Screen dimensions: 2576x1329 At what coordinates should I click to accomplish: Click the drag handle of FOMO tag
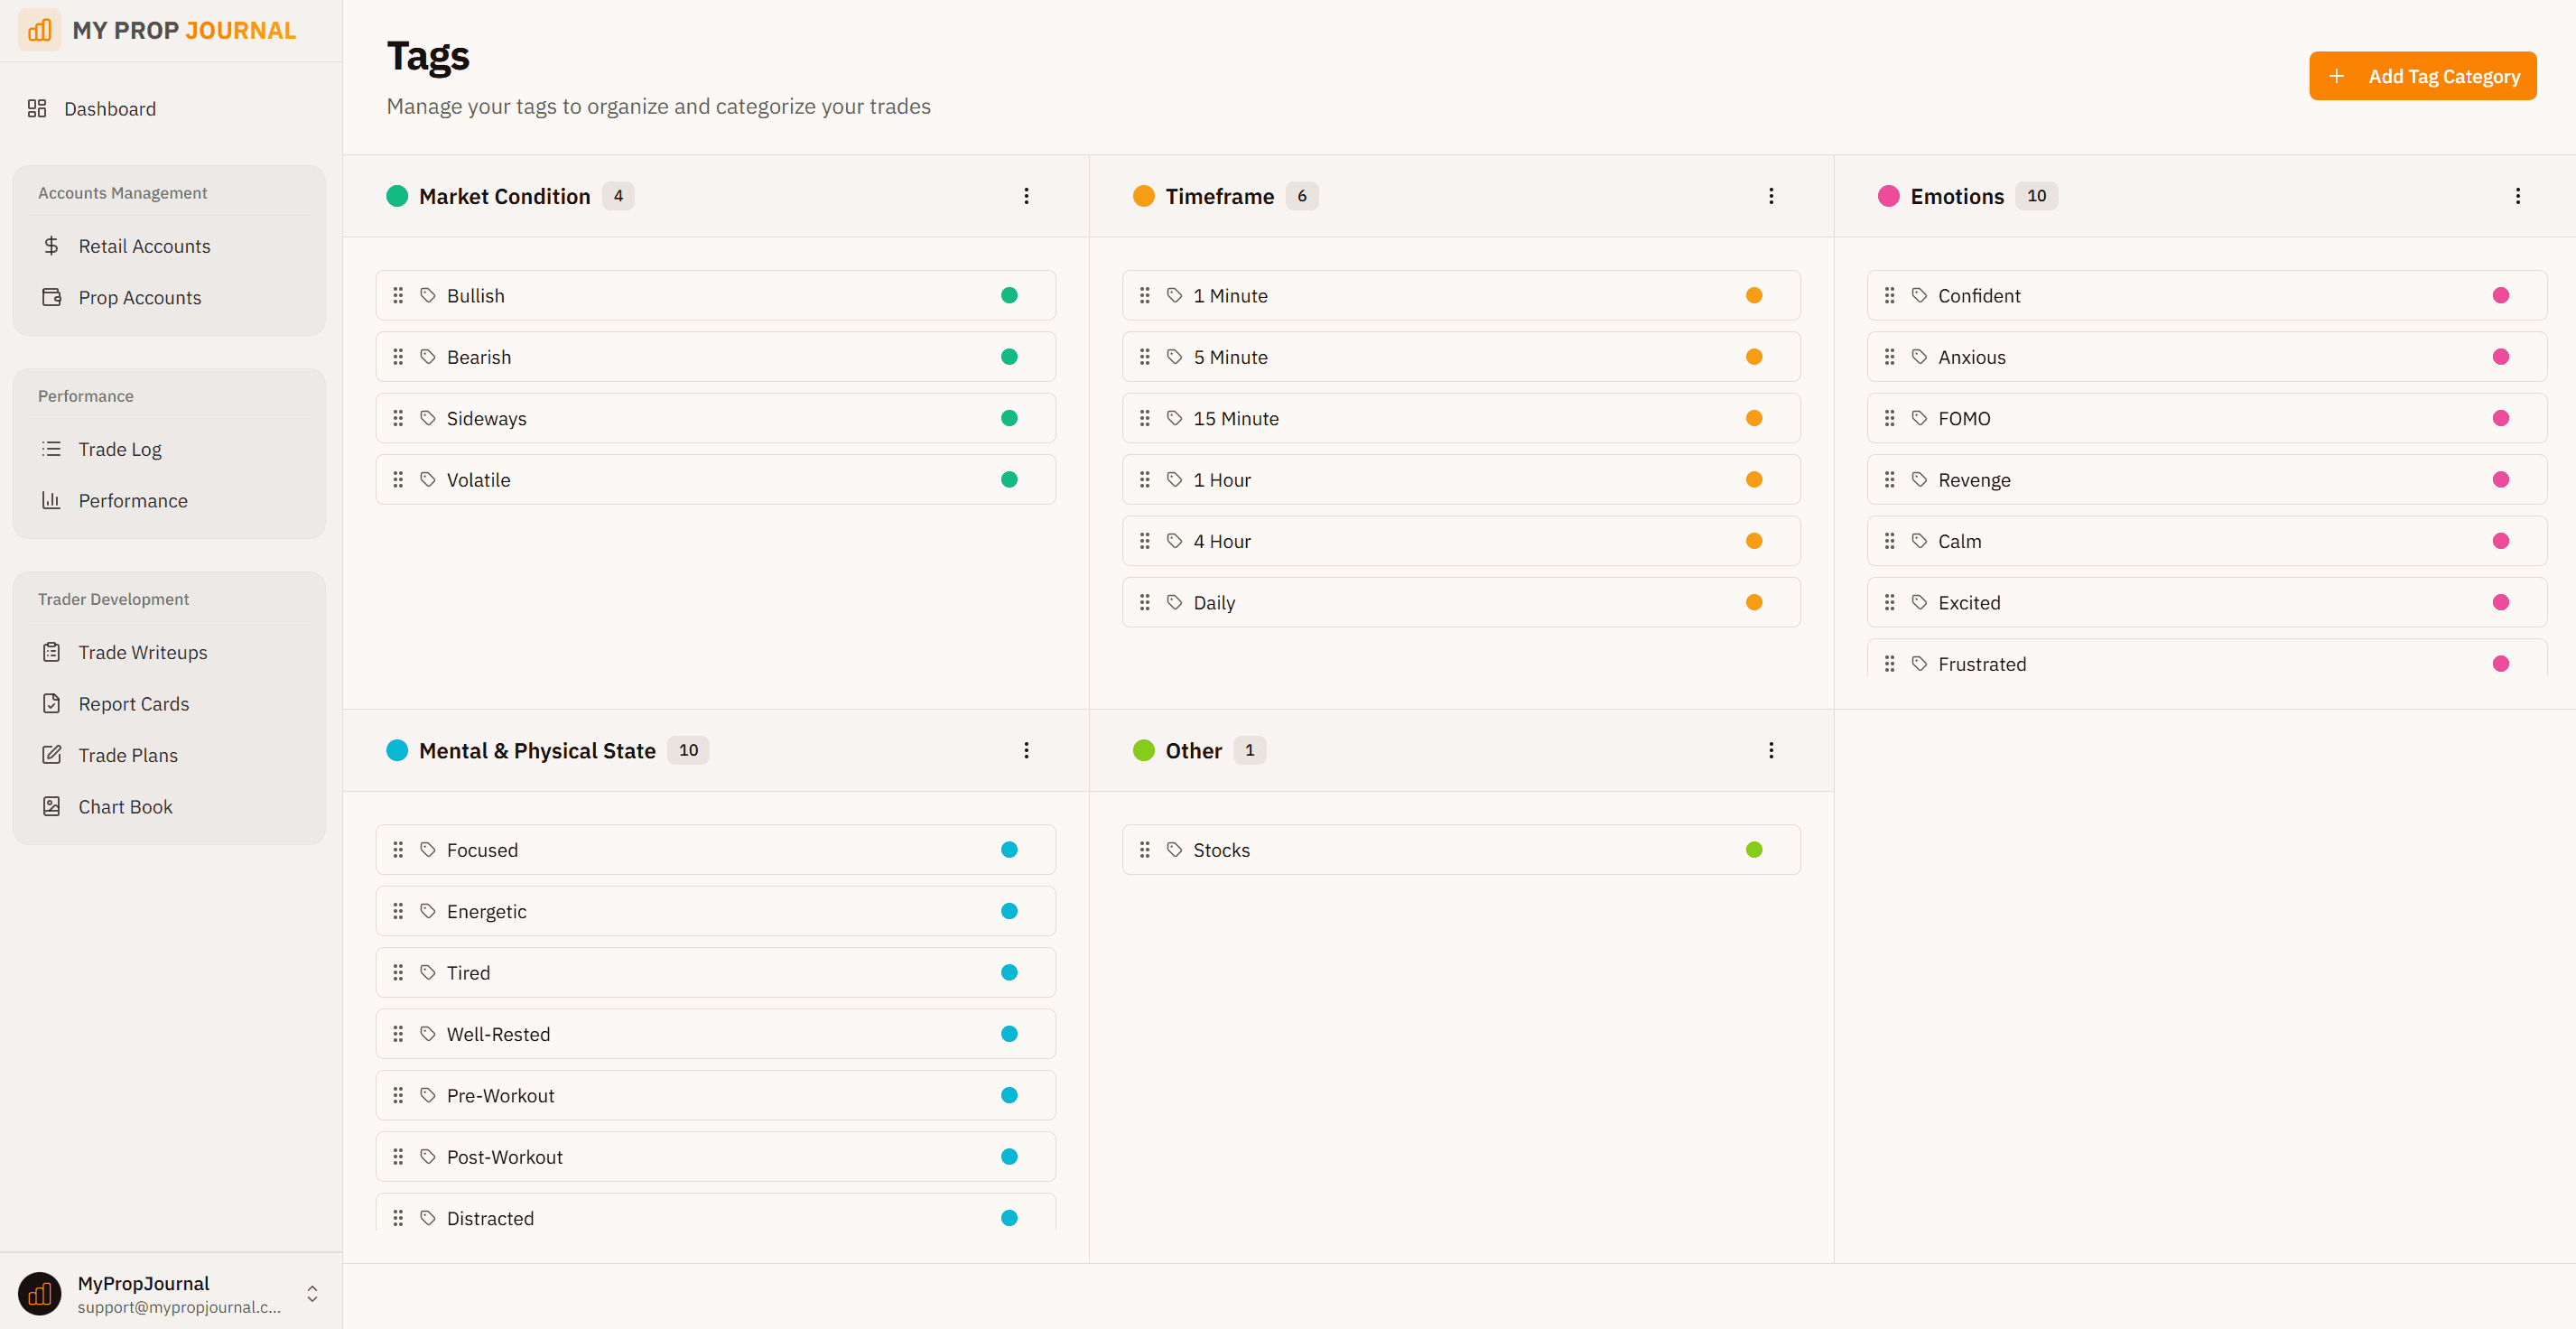point(1890,418)
